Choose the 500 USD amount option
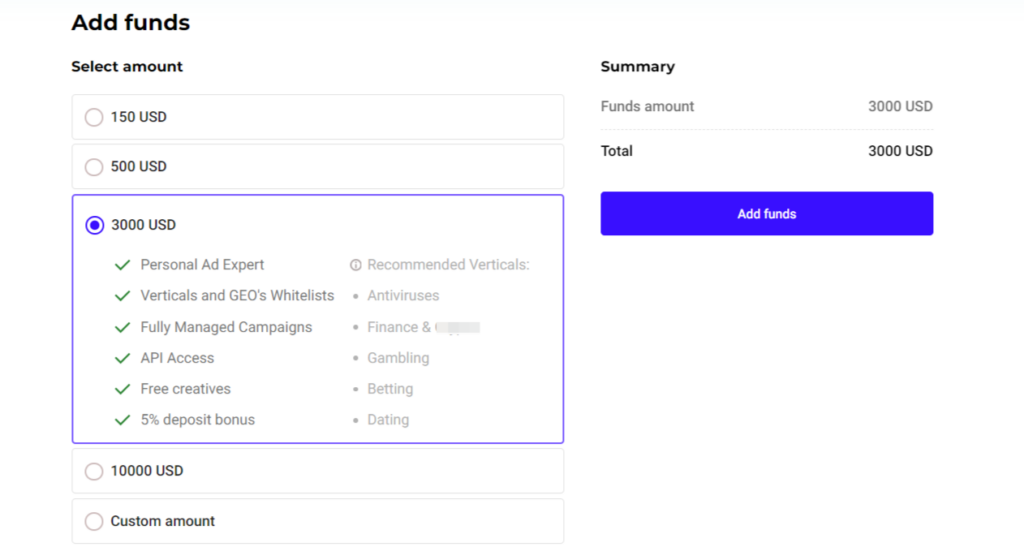This screenshot has height=547, width=1024. pos(94,167)
